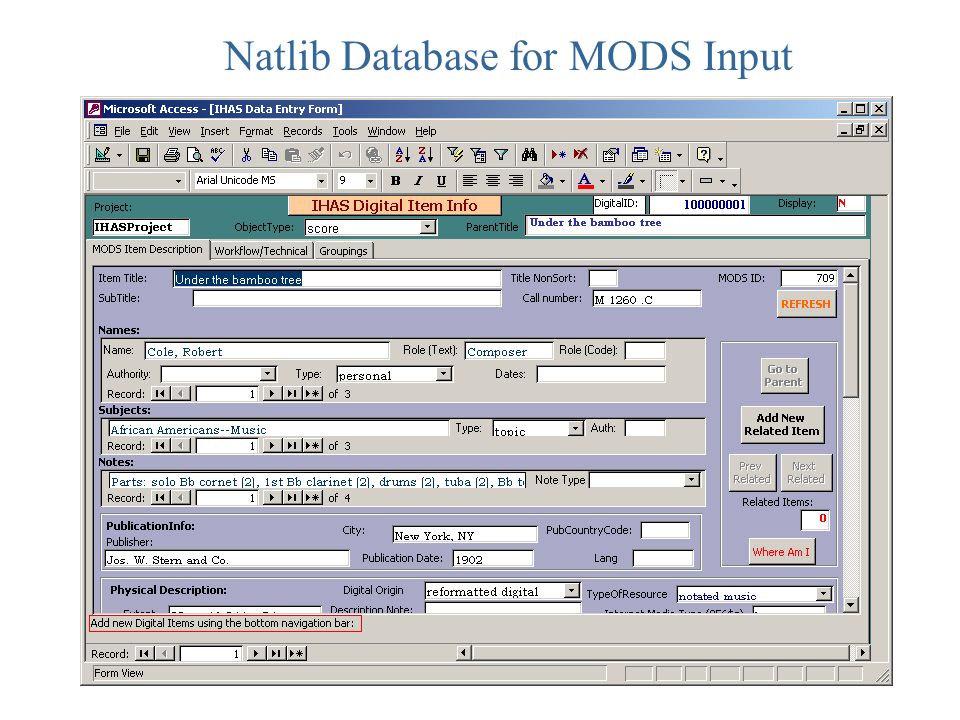Screen dimensions: 960x720
Task: Click the Copy icon
Action: point(269,156)
